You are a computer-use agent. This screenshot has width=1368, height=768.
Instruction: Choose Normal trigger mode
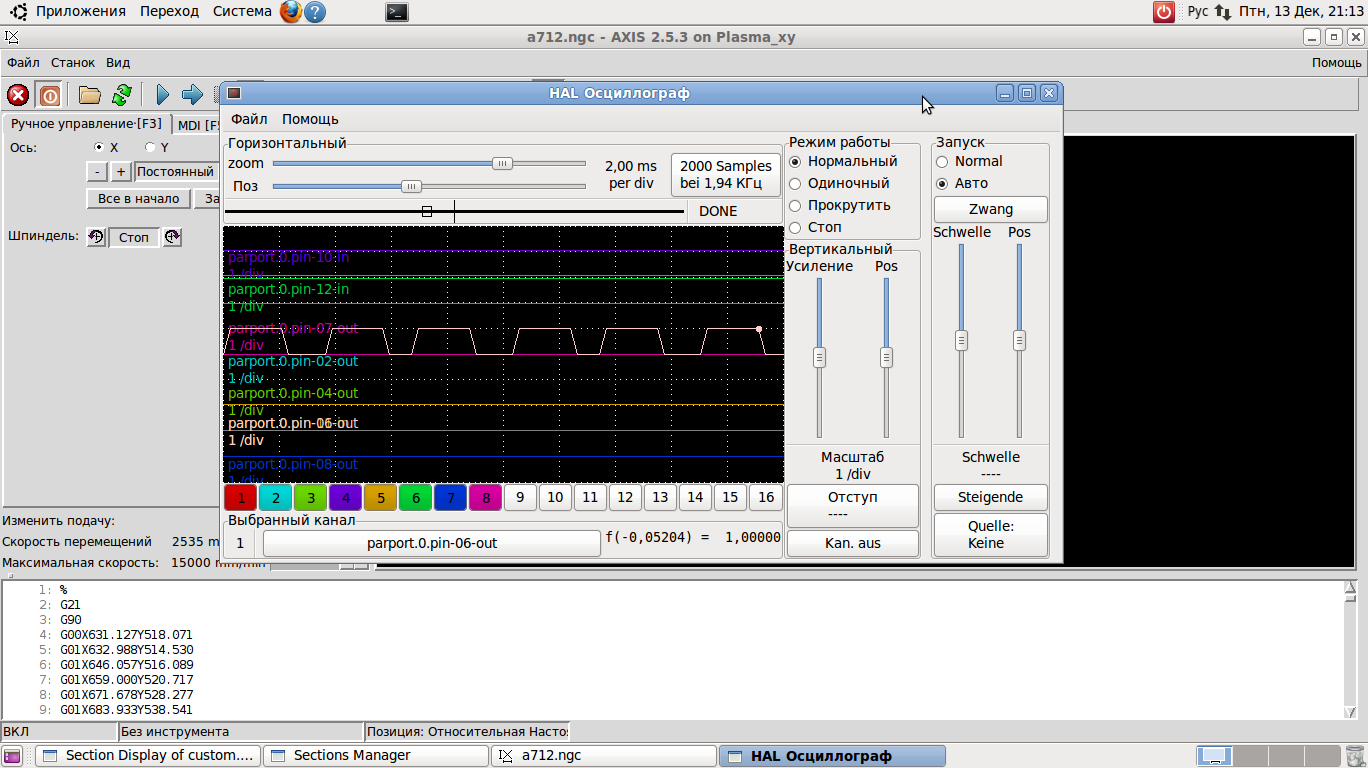point(942,161)
